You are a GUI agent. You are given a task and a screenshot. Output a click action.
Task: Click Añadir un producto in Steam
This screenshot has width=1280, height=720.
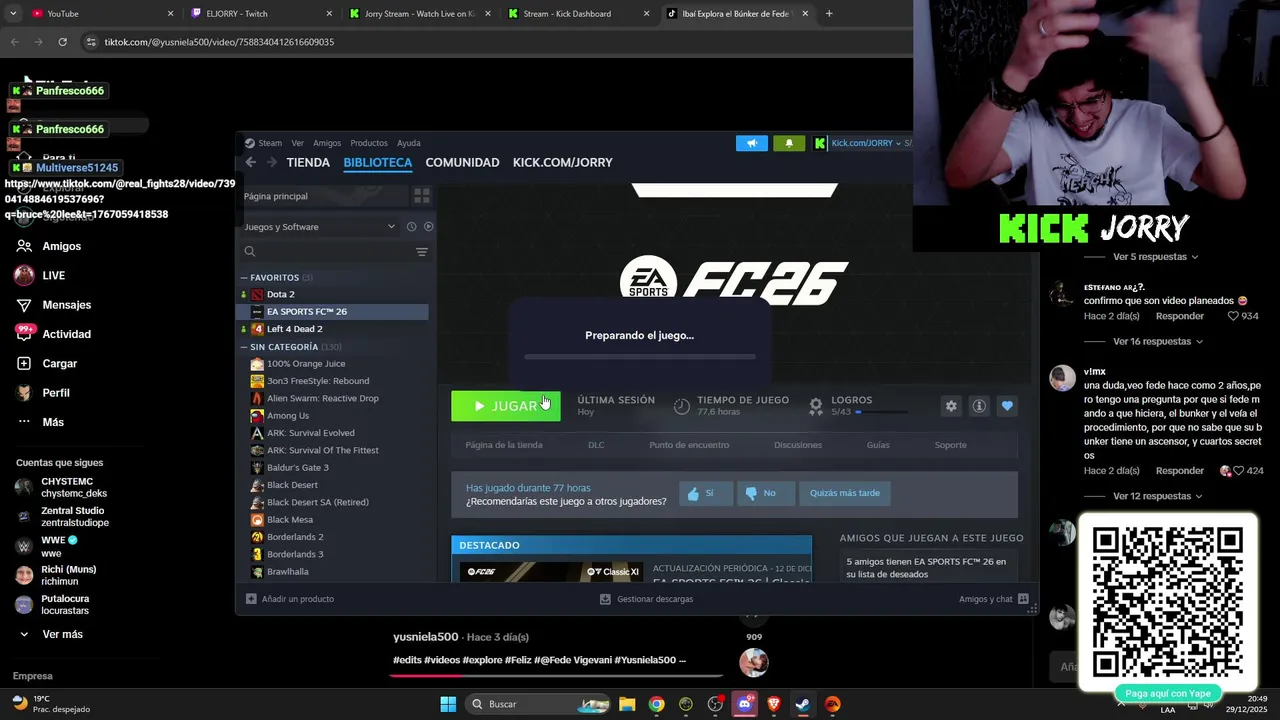[x=290, y=599]
